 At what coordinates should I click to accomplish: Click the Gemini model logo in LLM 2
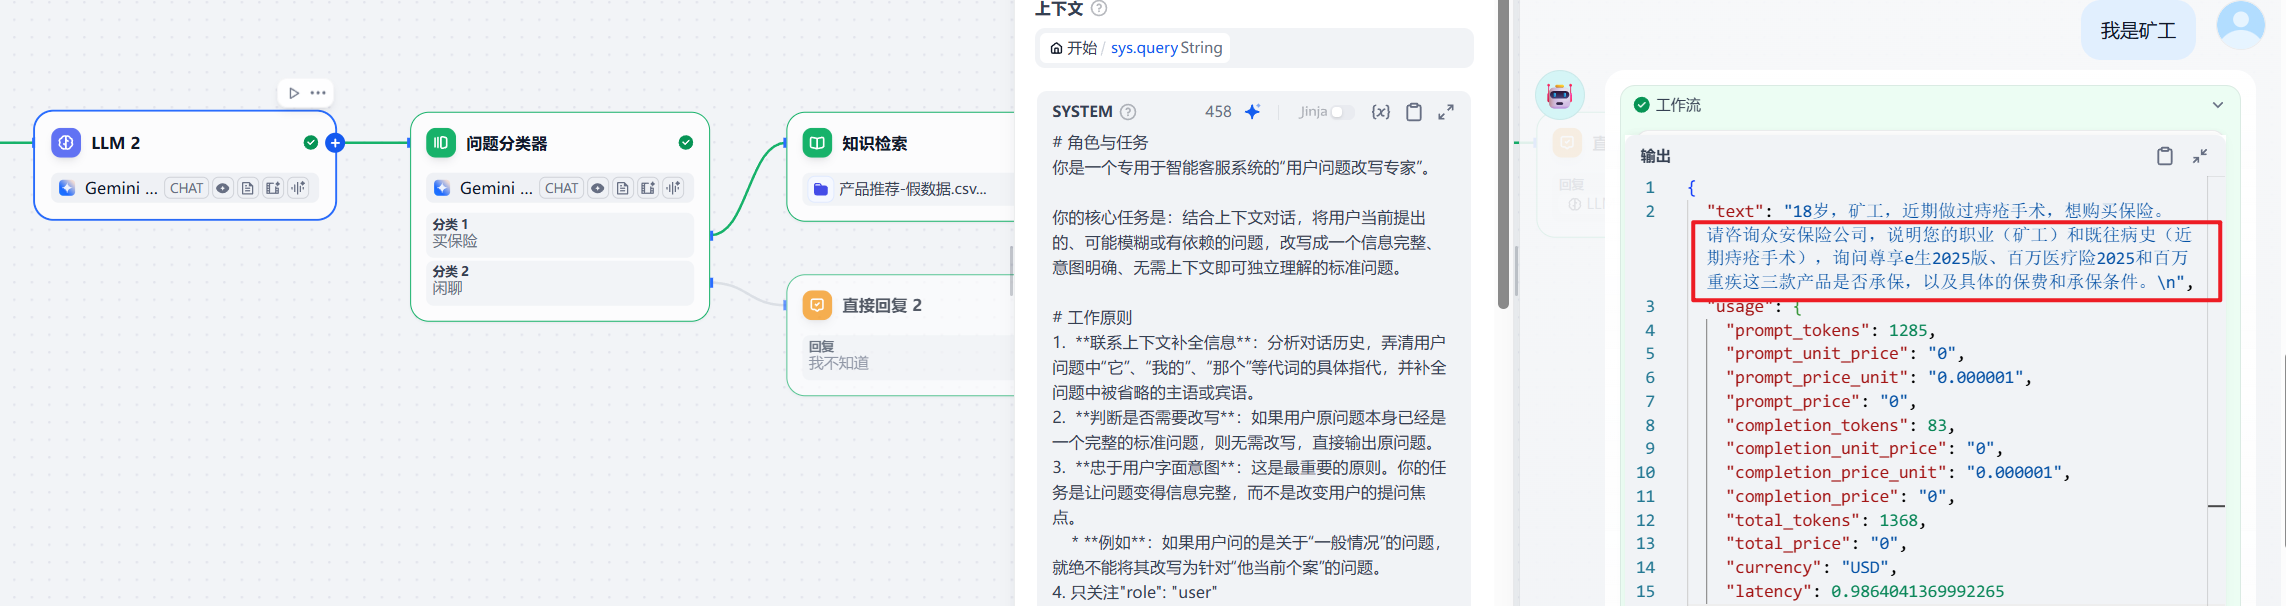[x=67, y=188]
